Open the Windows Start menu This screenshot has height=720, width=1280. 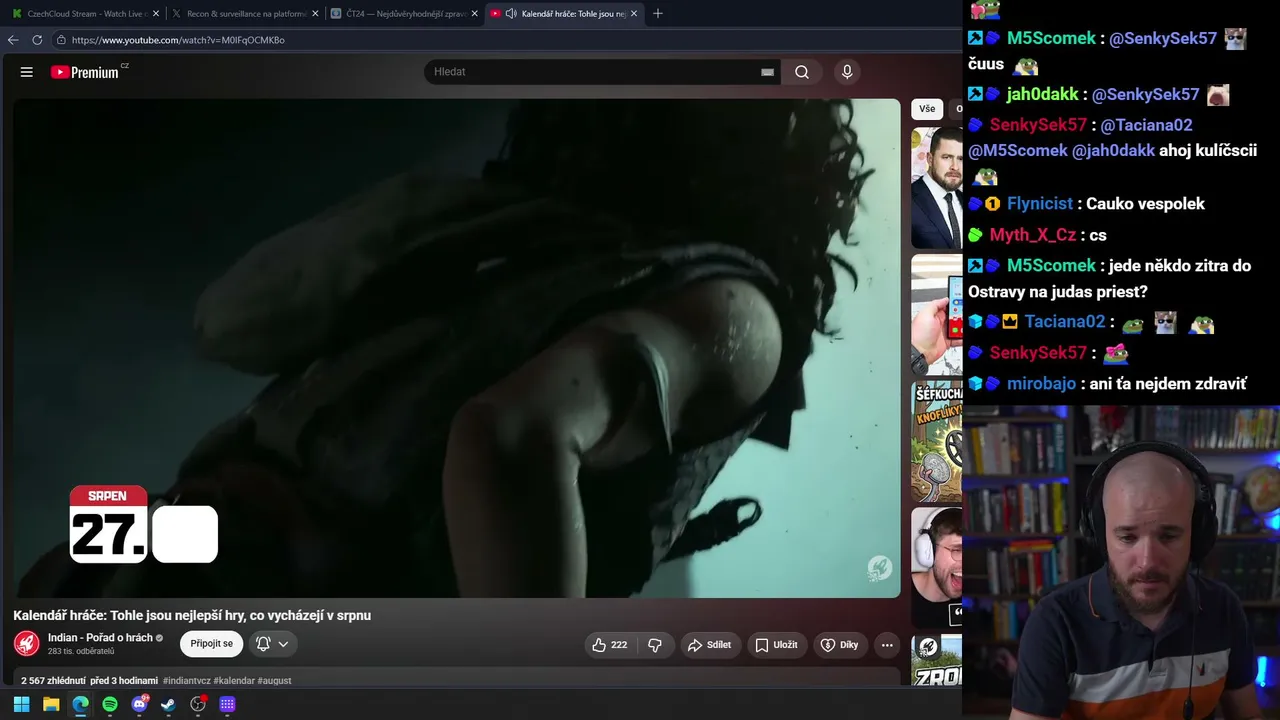click(21, 704)
